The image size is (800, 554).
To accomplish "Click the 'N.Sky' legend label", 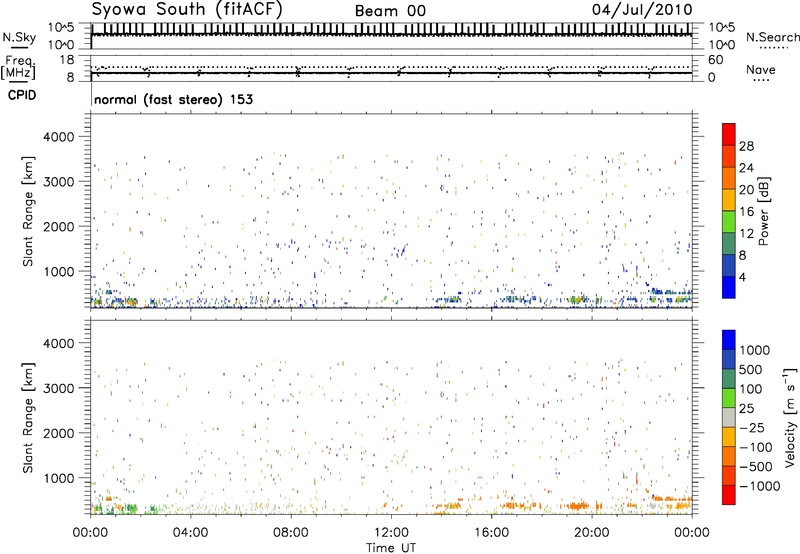I will pos(19,37).
